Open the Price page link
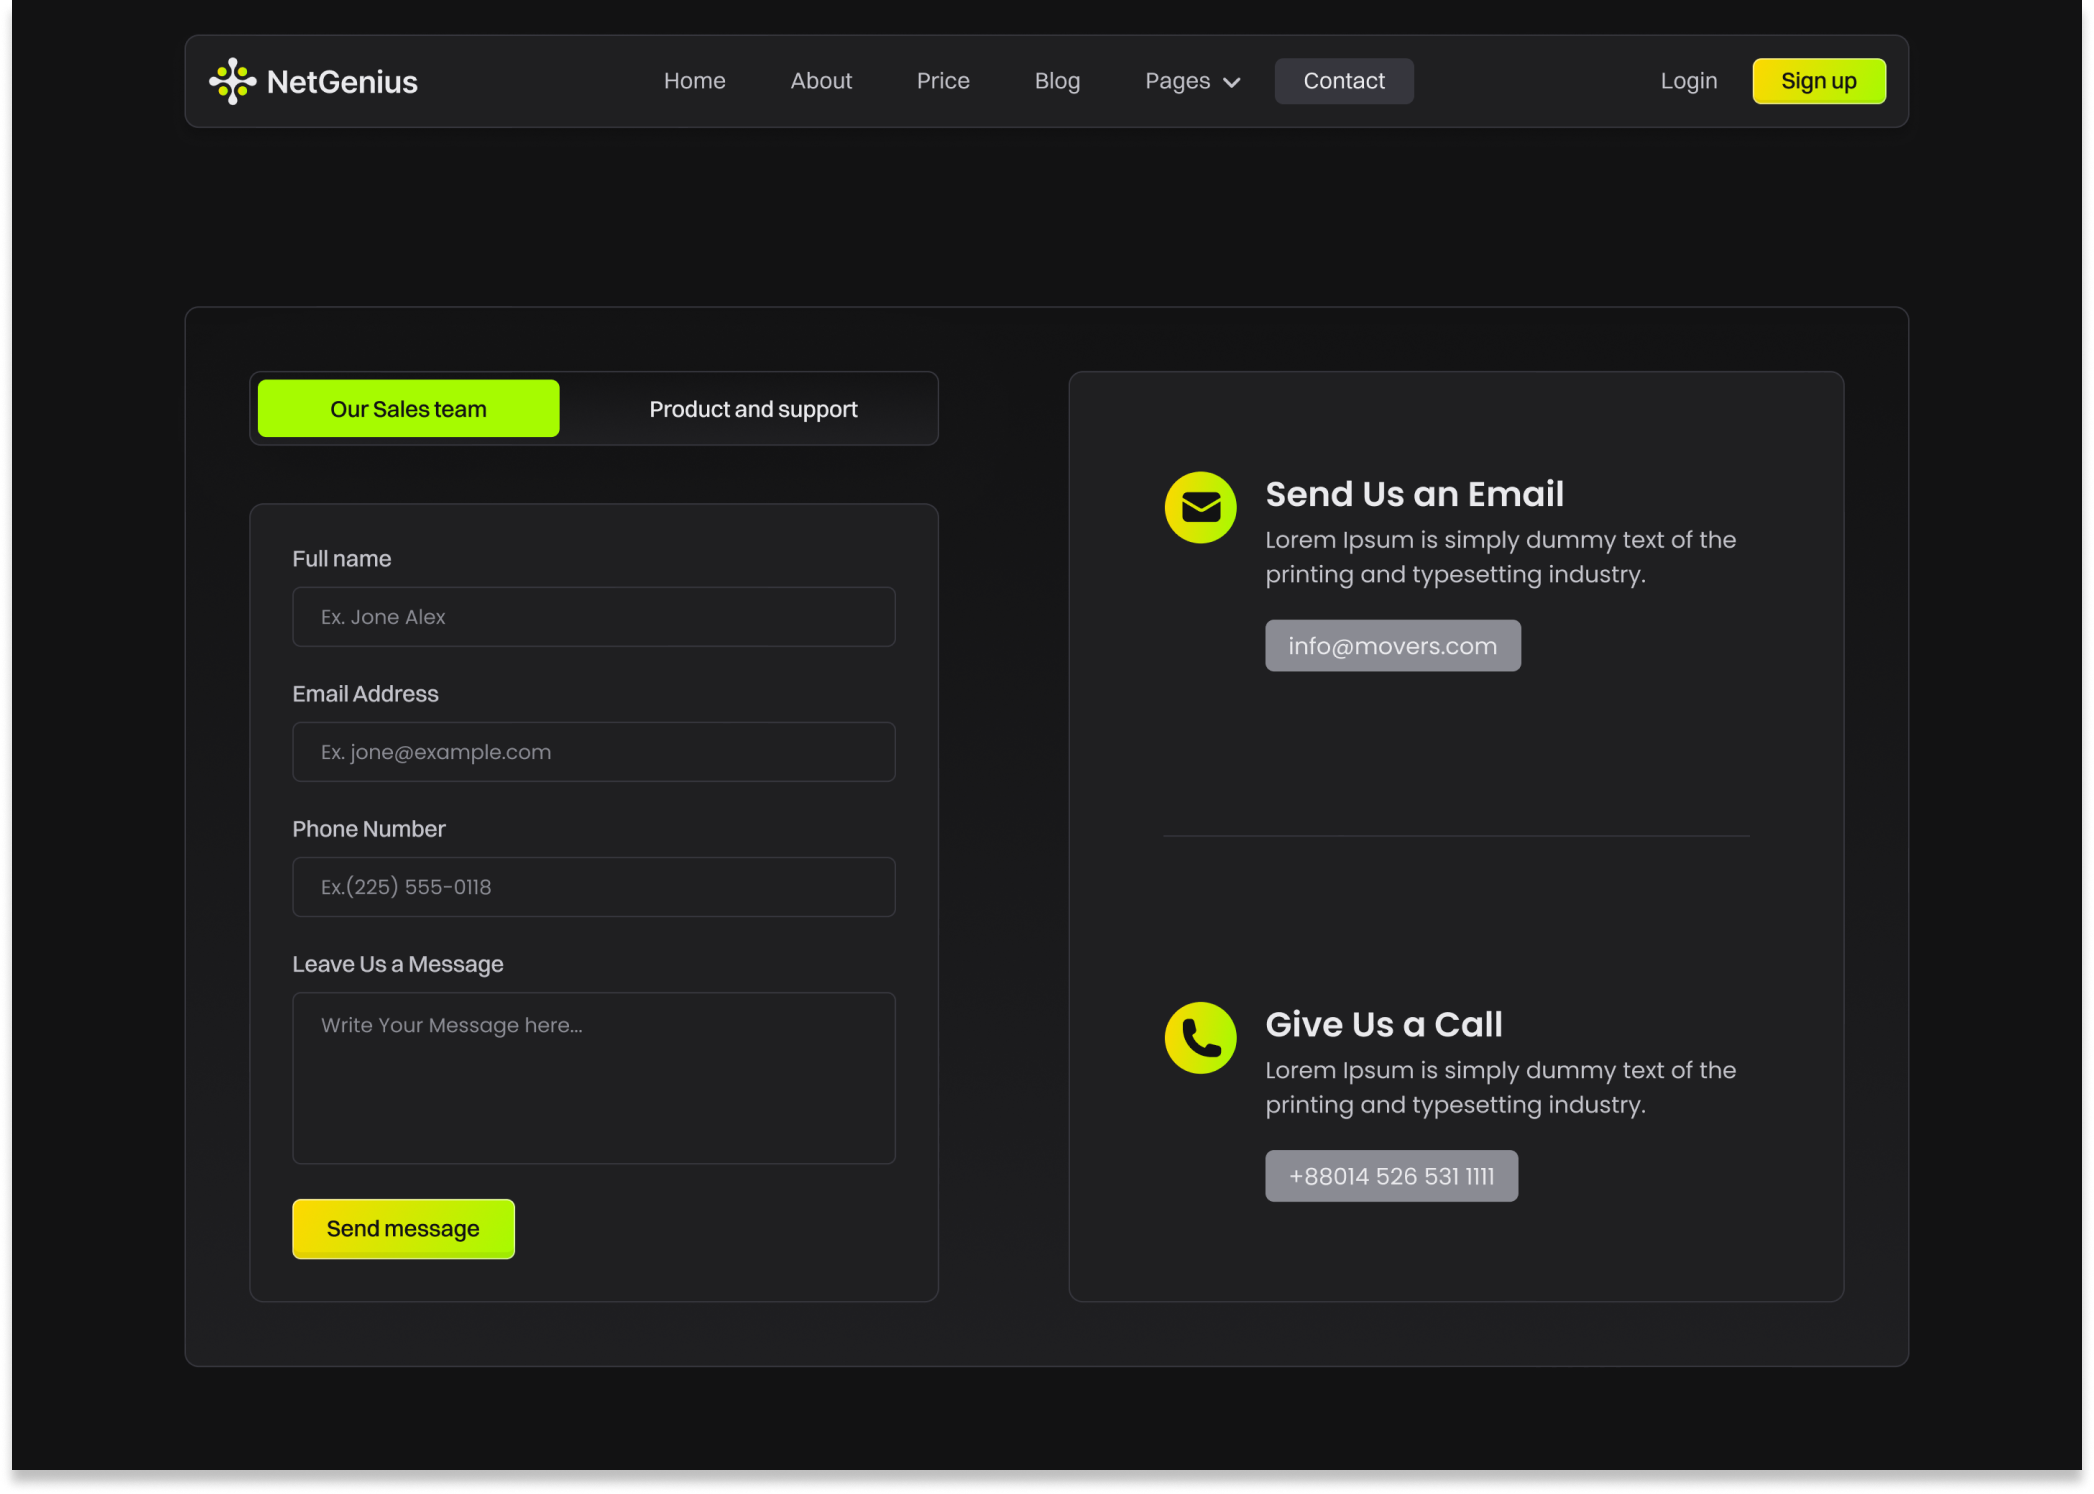Image resolution: width=2094 pixels, height=1494 pixels. (x=943, y=81)
